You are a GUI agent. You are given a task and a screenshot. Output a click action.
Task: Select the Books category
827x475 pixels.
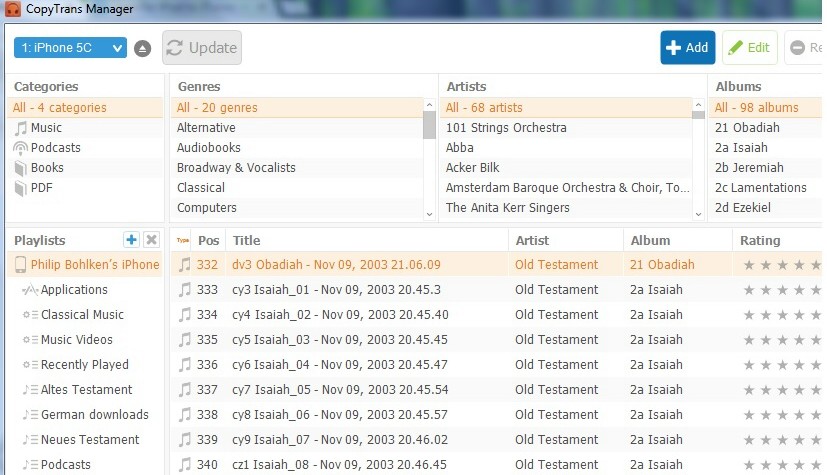point(84,168)
